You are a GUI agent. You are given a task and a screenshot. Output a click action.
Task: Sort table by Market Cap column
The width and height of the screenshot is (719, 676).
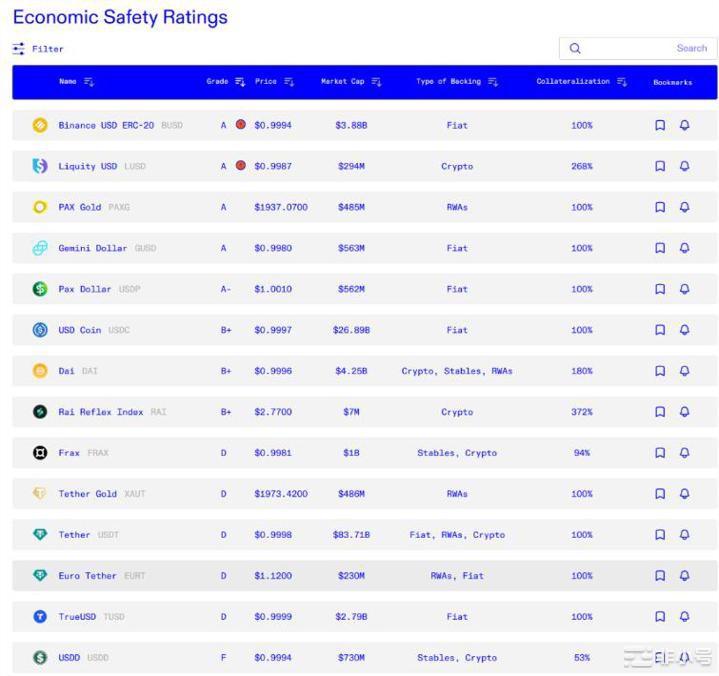tap(376, 82)
